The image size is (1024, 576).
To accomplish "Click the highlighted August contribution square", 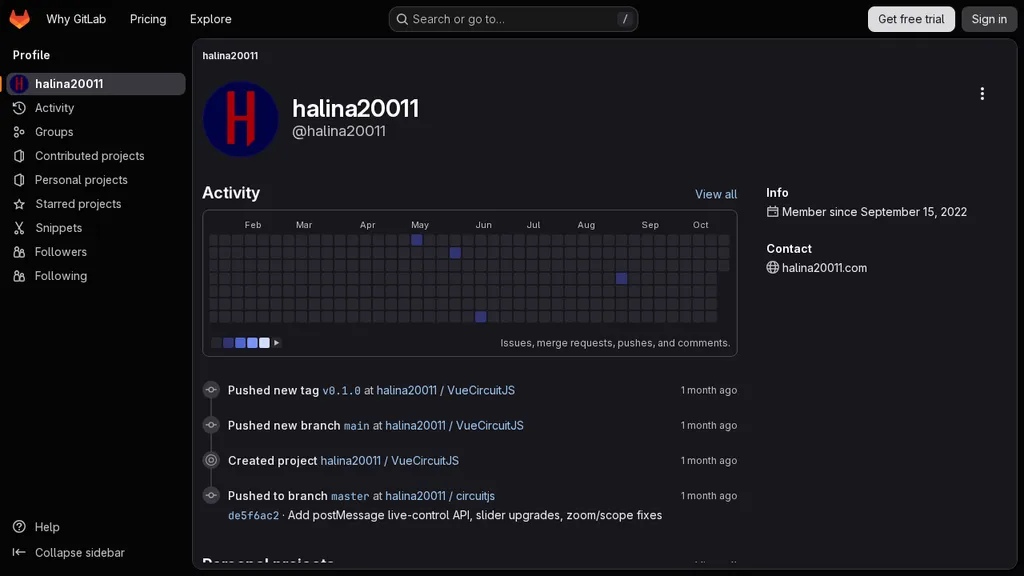I will (621, 278).
